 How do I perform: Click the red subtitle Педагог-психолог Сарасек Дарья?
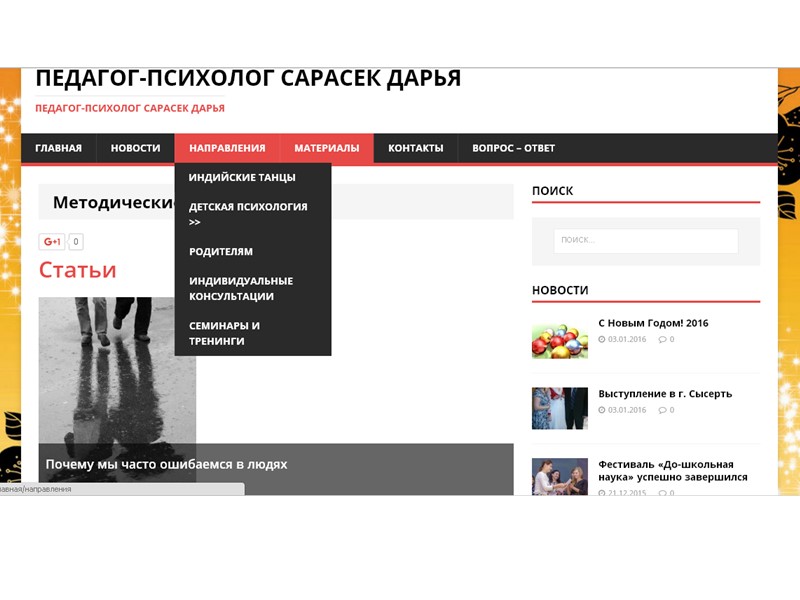pyautogui.click(x=130, y=108)
